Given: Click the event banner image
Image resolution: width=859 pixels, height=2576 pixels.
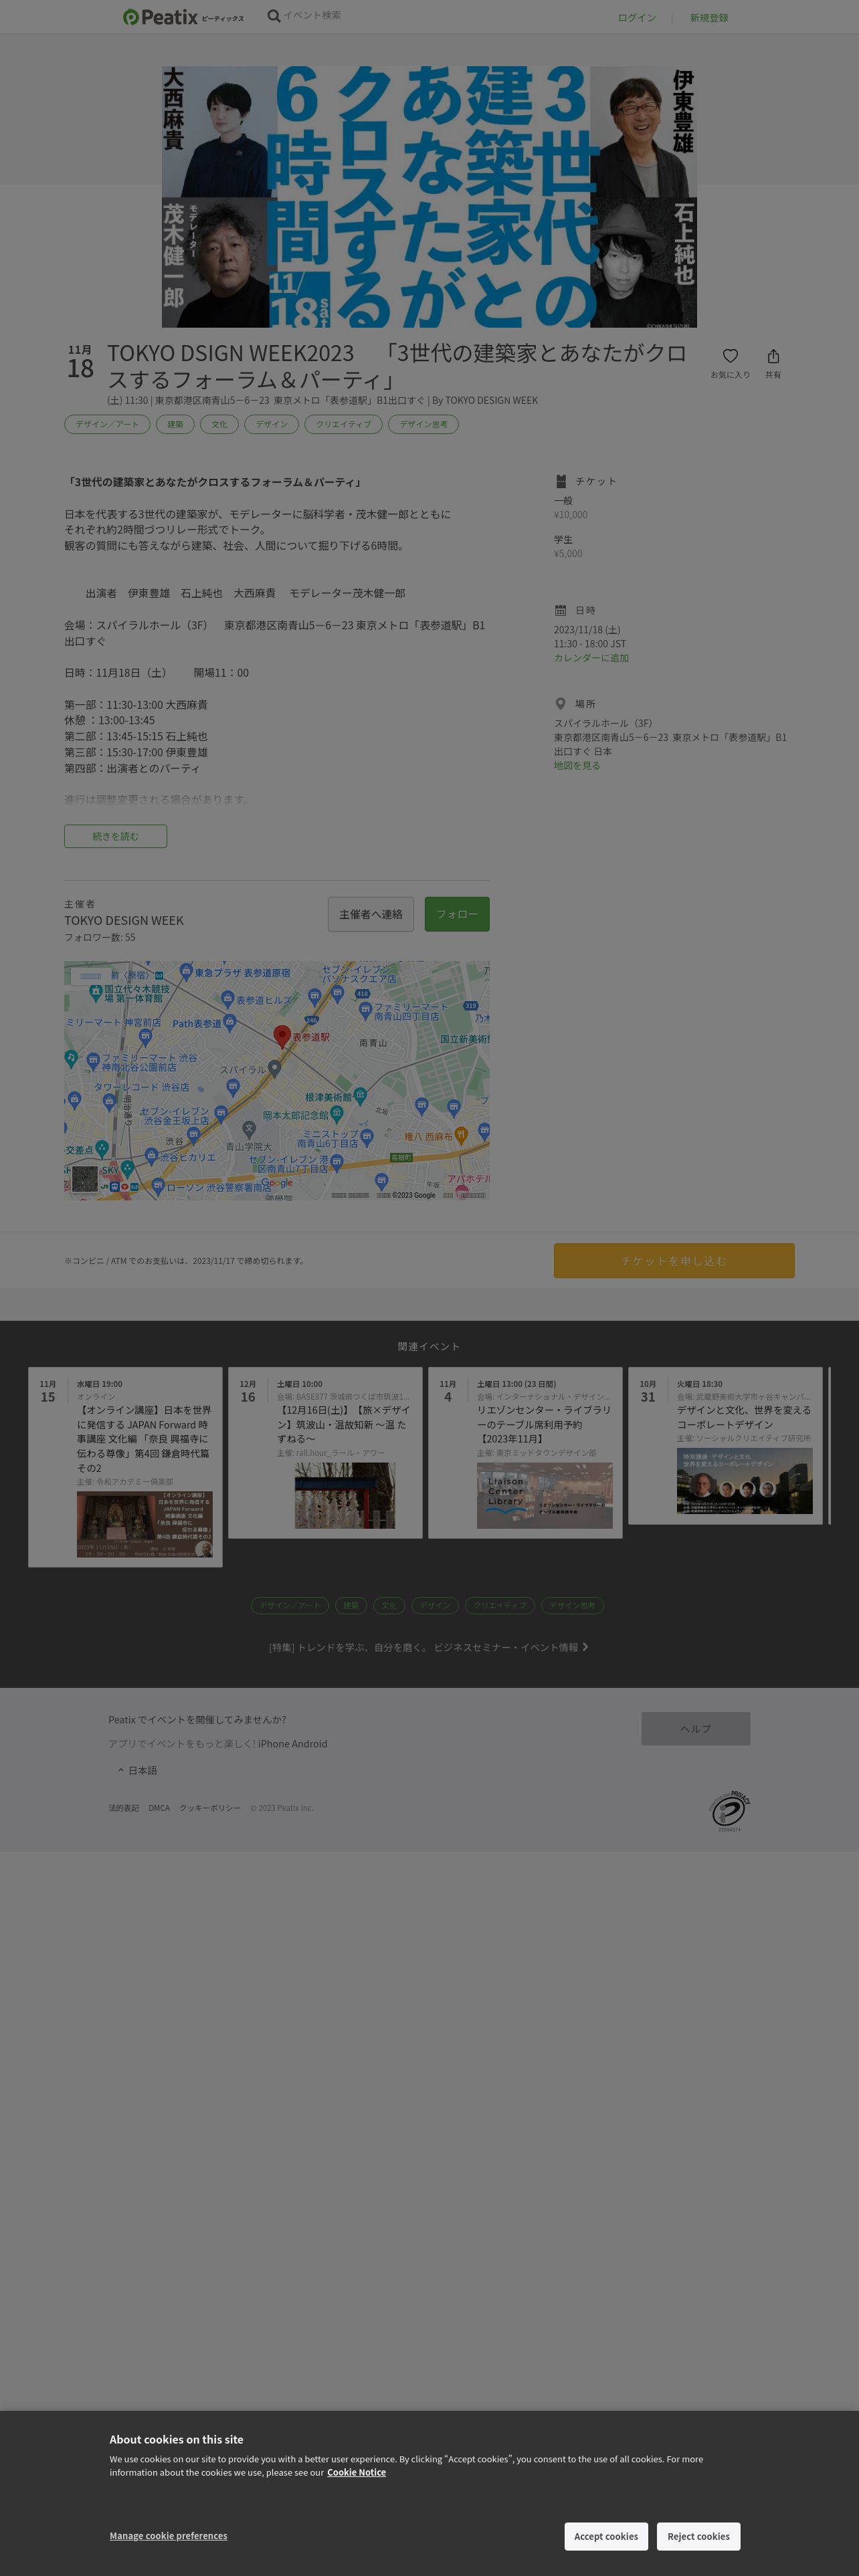Looking at the screenshot, I should pyautogui.click(x=429, y=197).
